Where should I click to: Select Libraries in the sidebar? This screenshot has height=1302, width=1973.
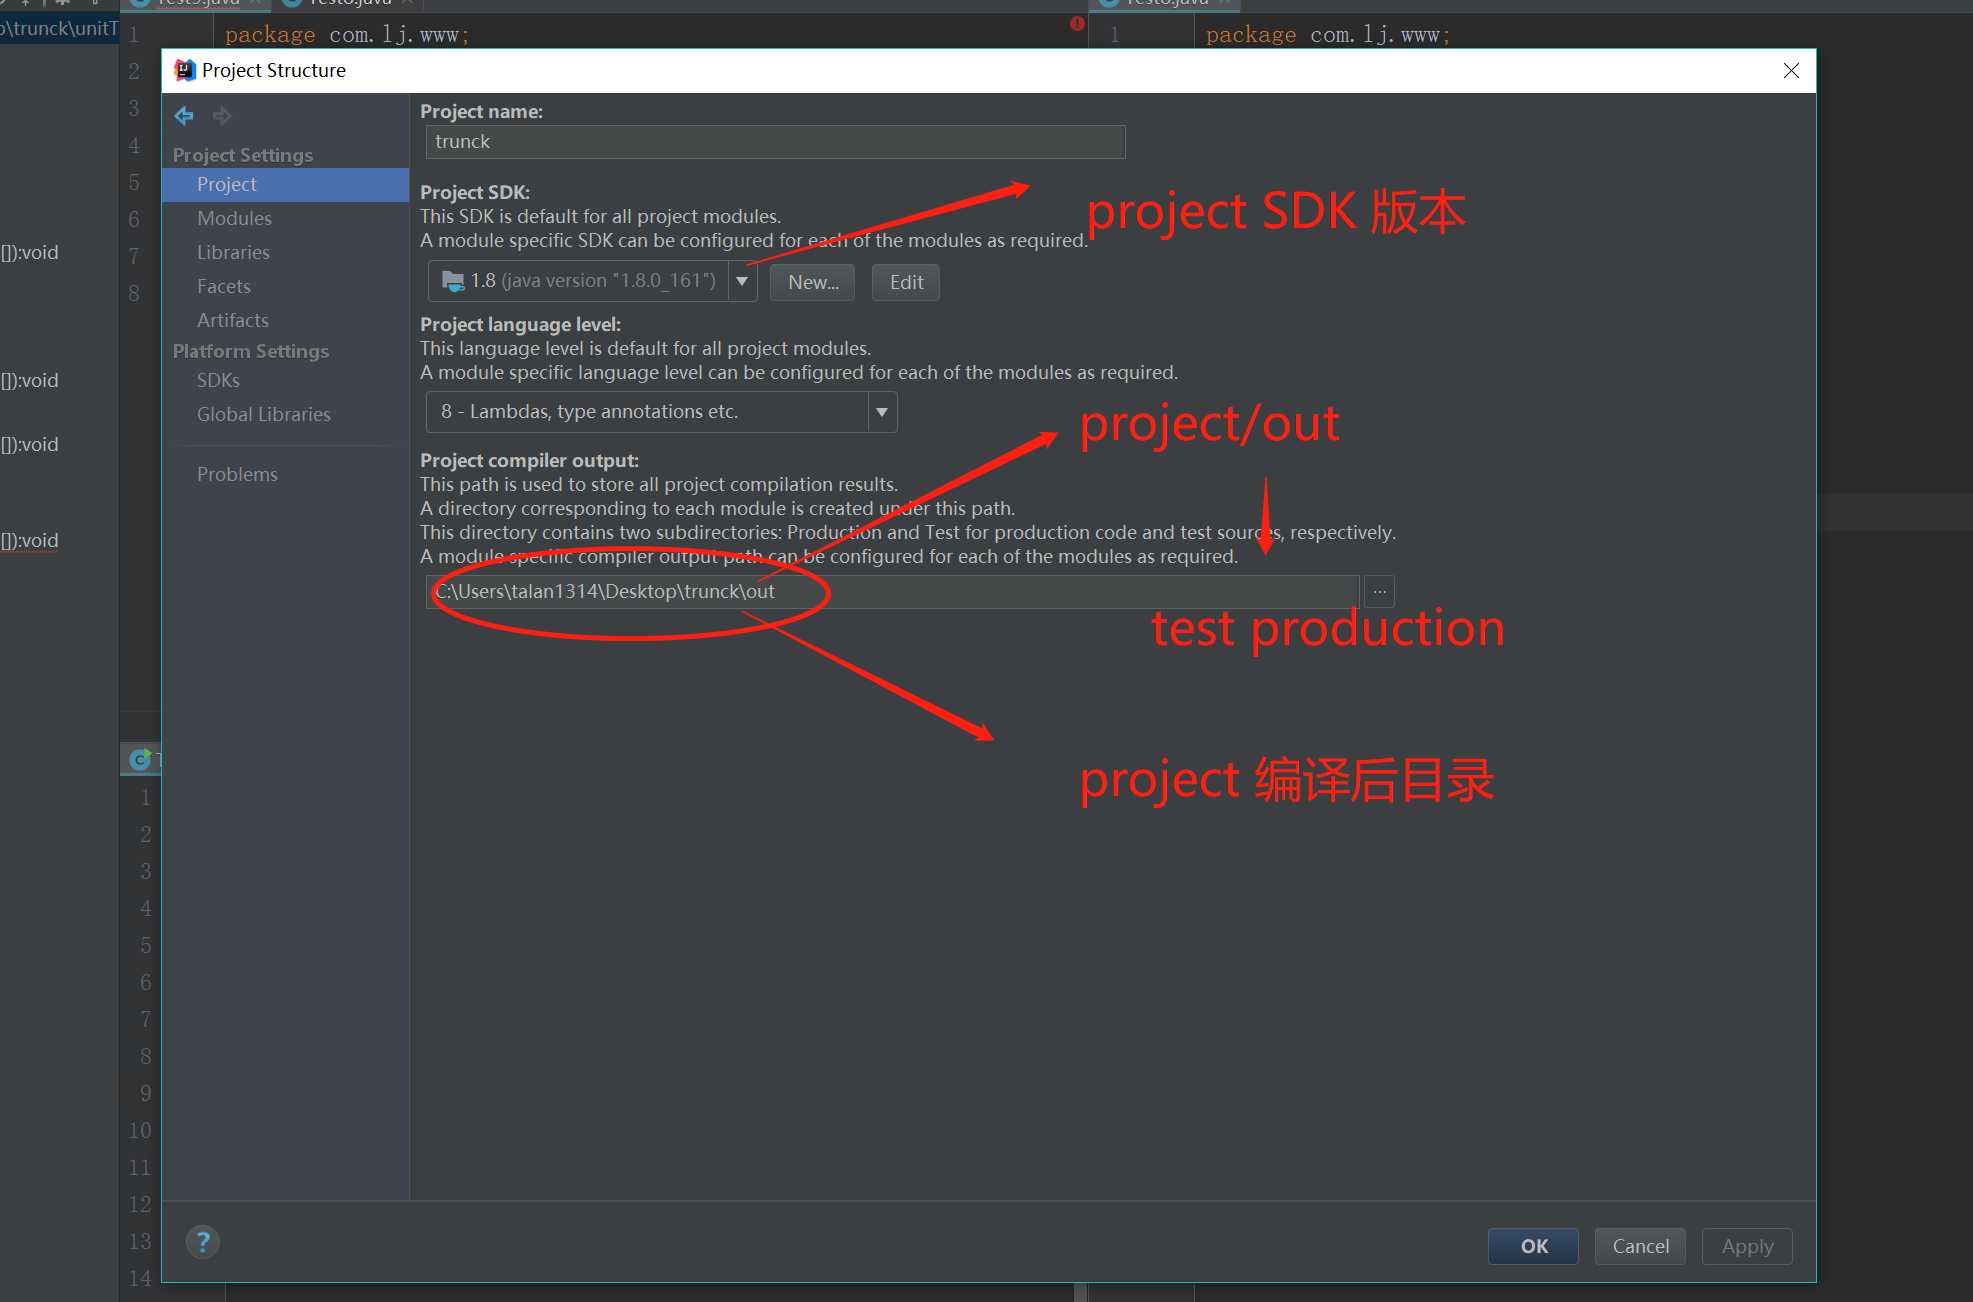point(233,252)
